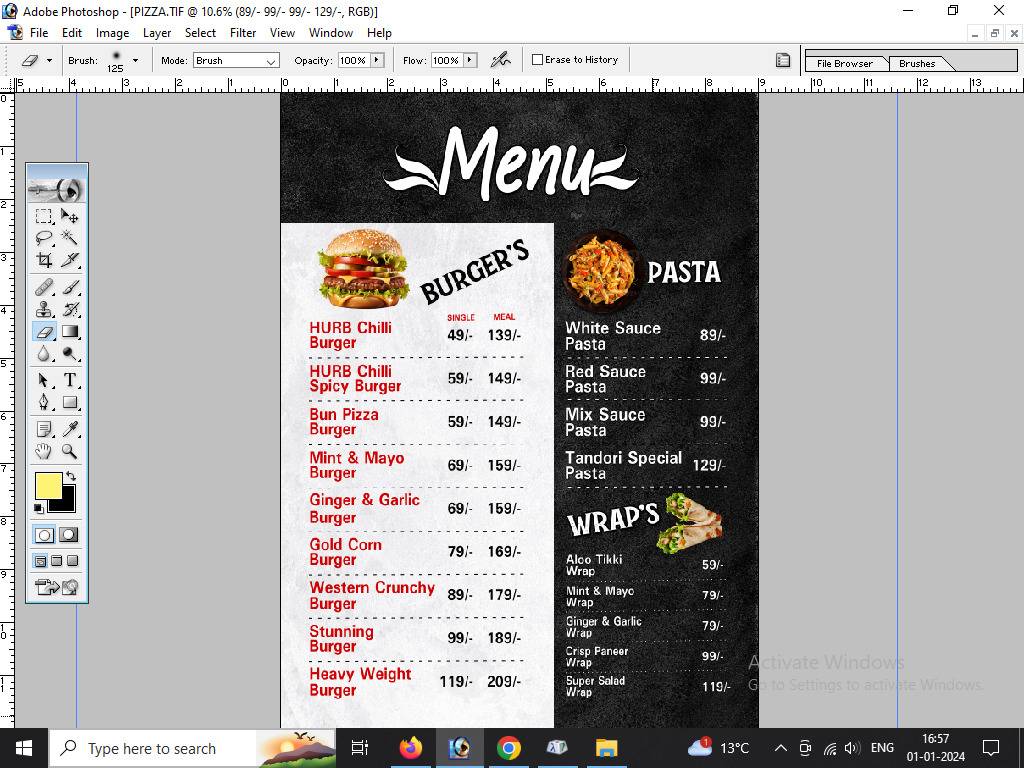Open the File Browser palette
The width and height of the screenshot is (1024, 768).
845,63
